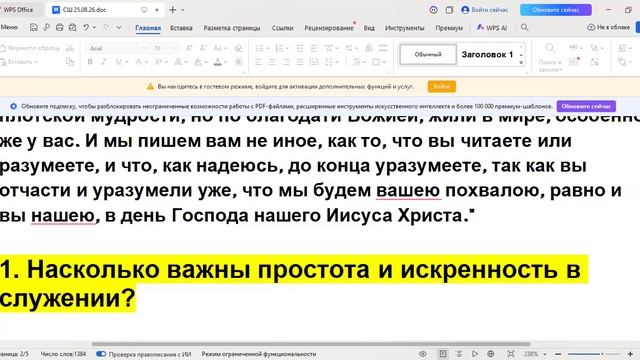
Task: Open the font size dropdown
Action: 174,48
